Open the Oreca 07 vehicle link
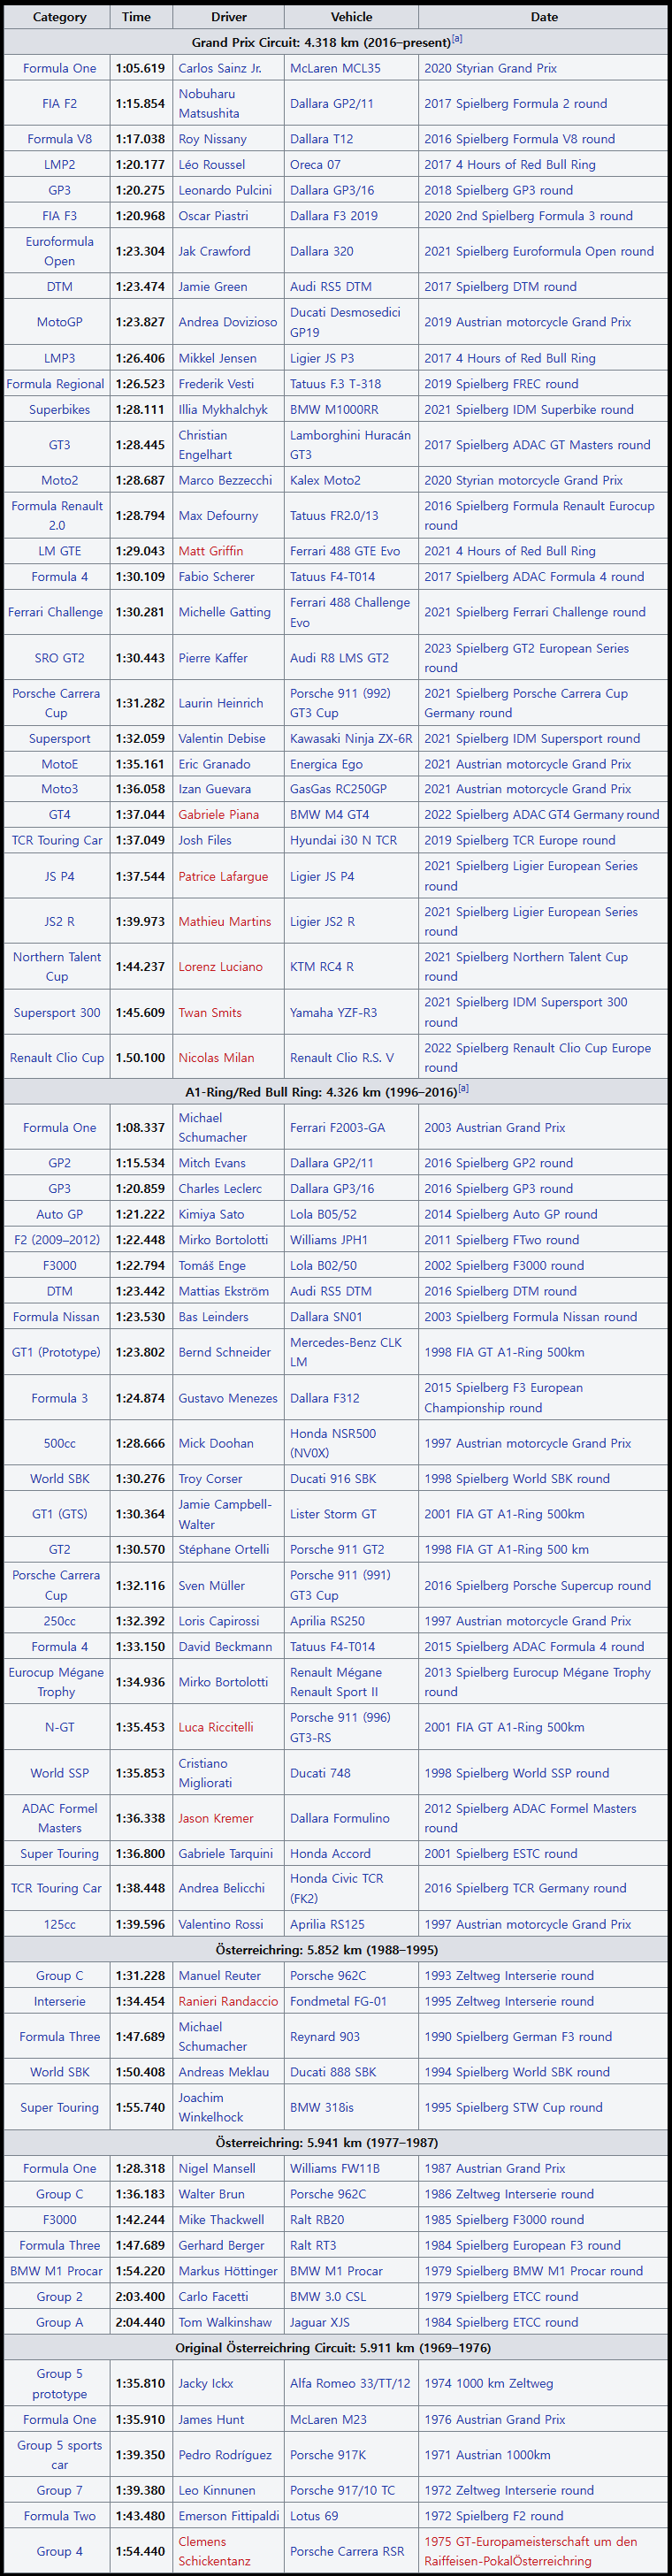 click(315, 165)
